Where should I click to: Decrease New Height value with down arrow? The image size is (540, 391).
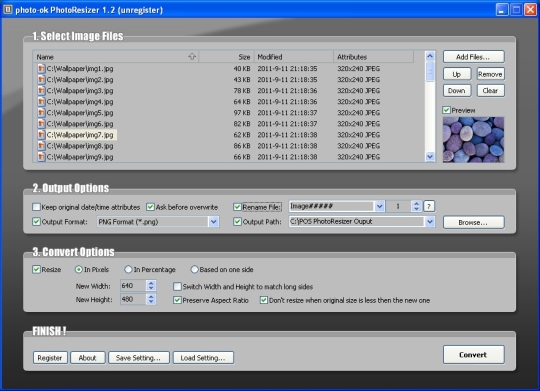pyautogui.click(x=151, y=302)
